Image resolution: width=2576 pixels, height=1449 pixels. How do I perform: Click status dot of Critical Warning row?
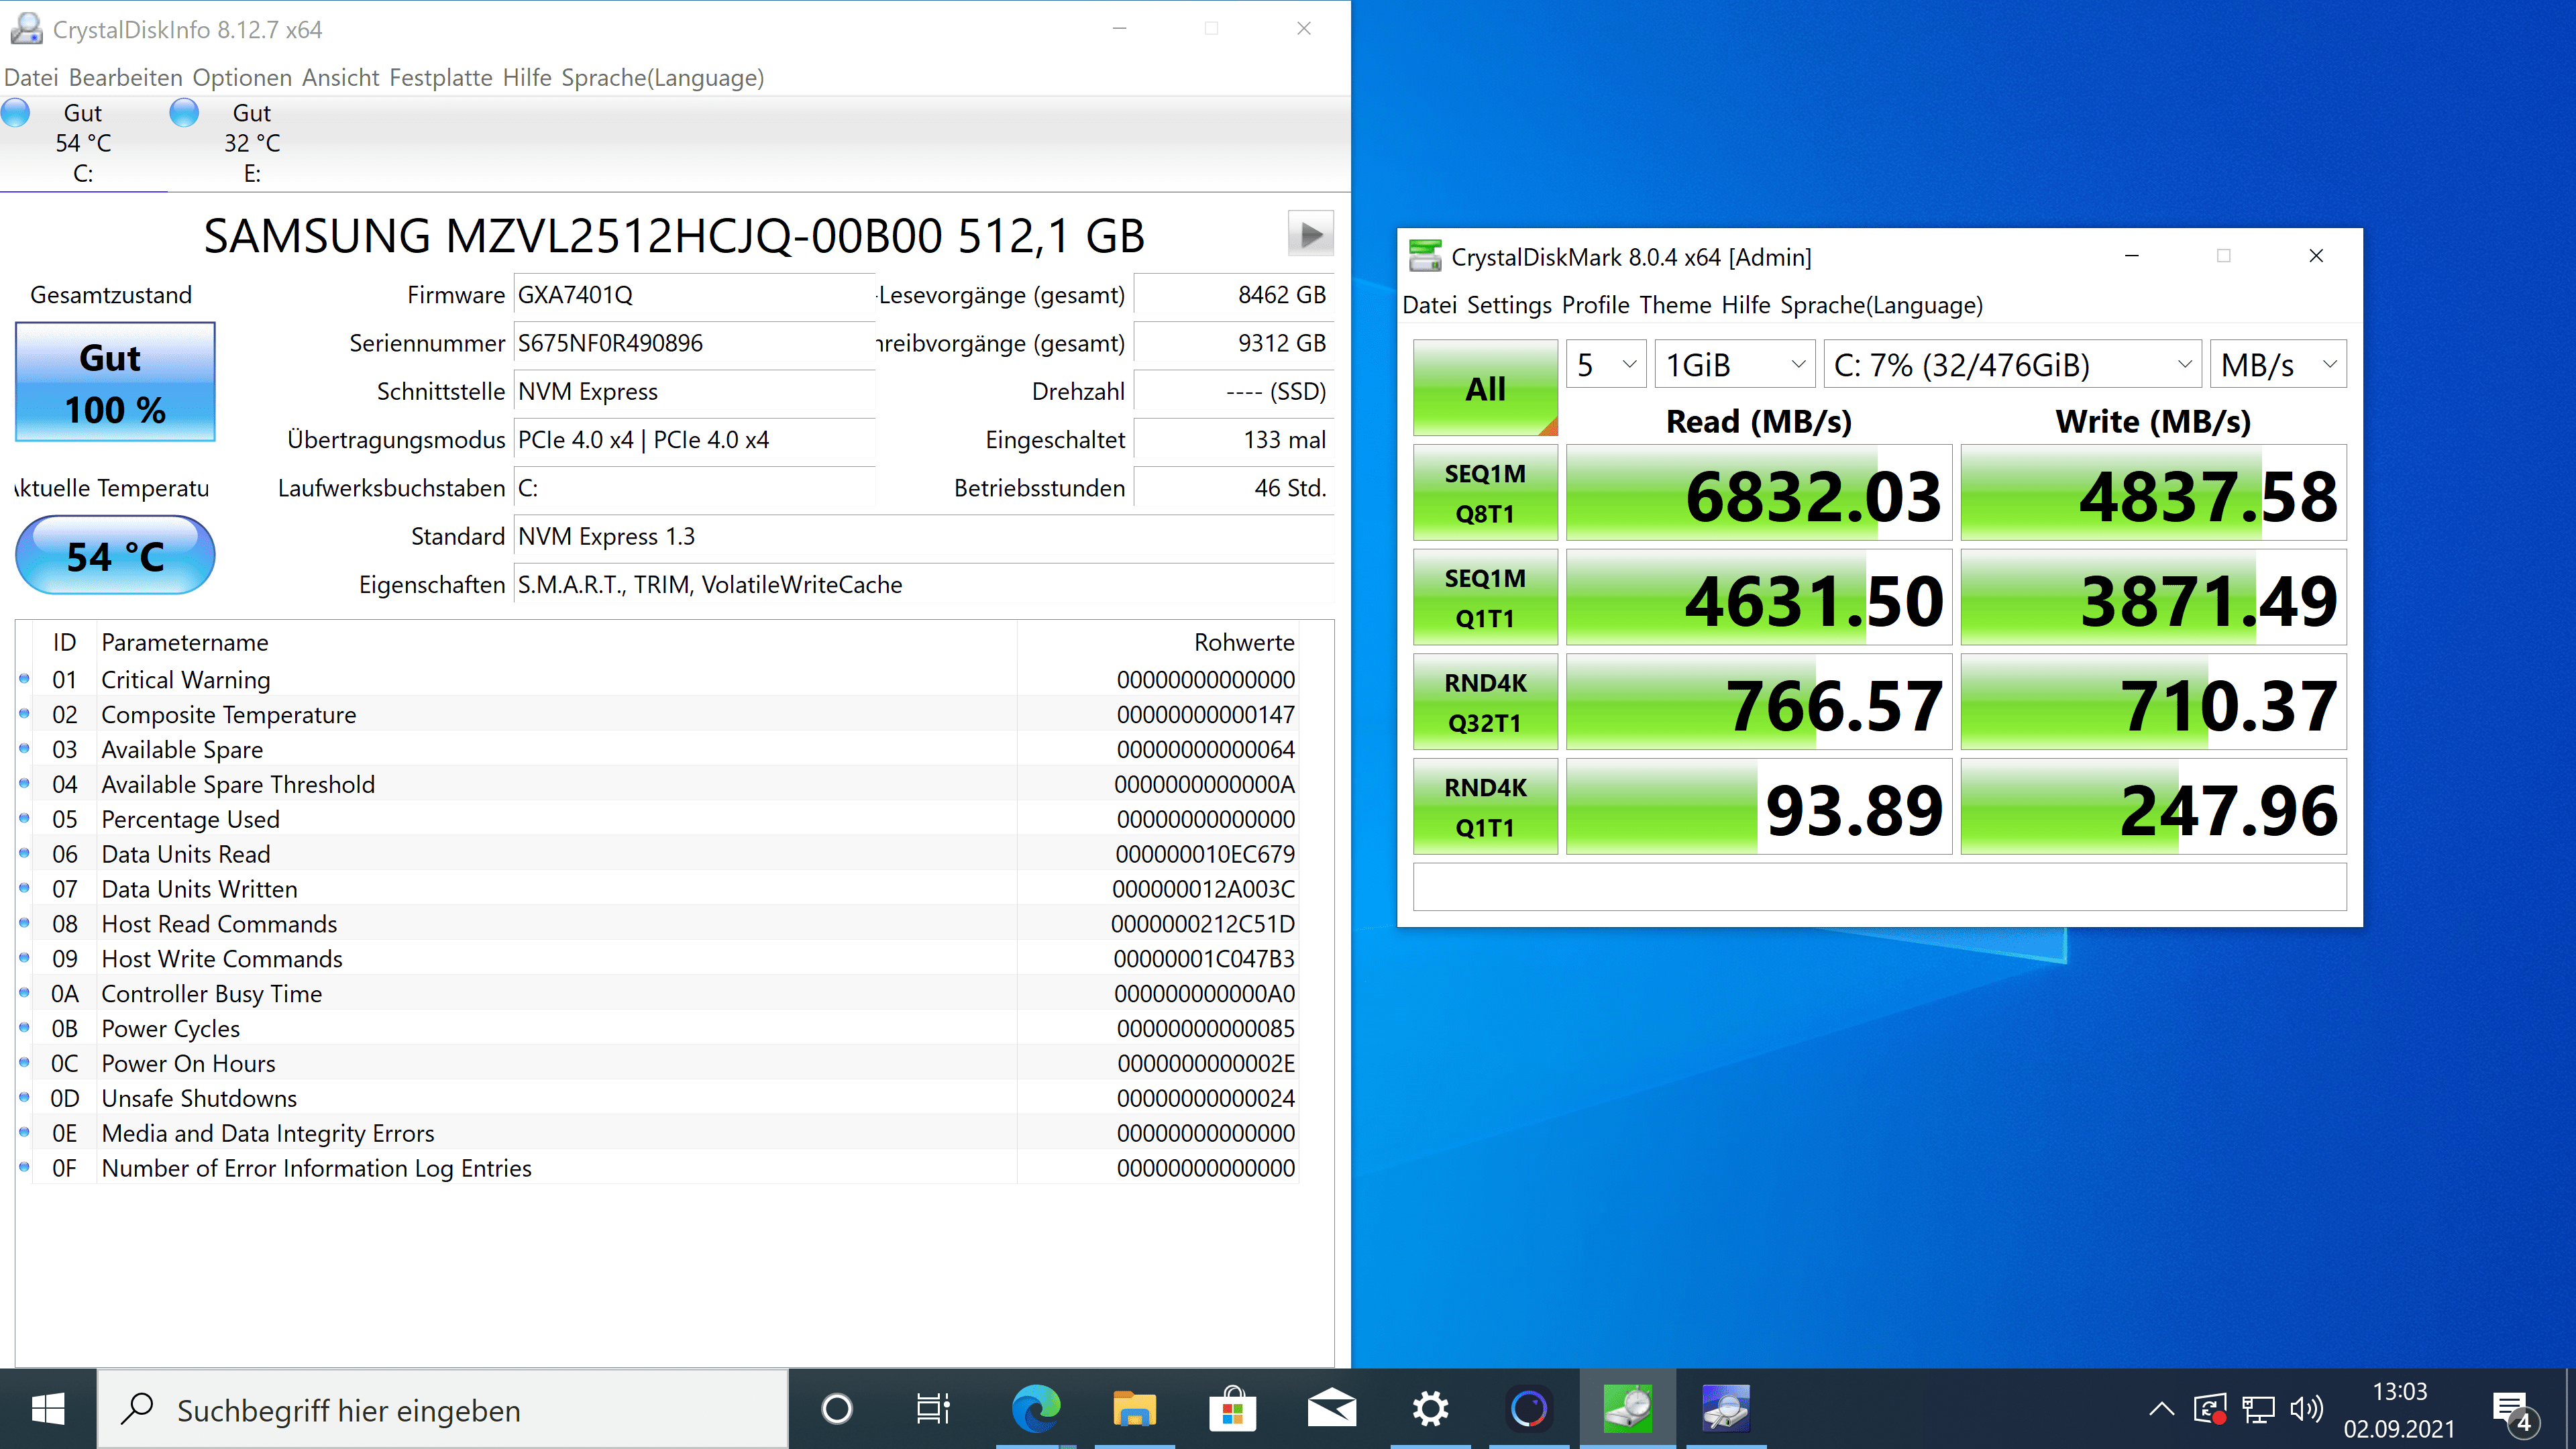24,679
